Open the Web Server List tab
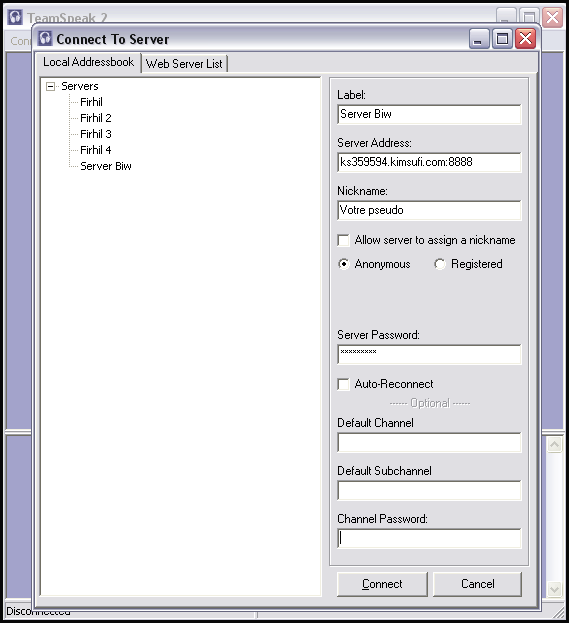Image resolution: width=569 pixels, height=623 pixels. (x=184, y=64)
